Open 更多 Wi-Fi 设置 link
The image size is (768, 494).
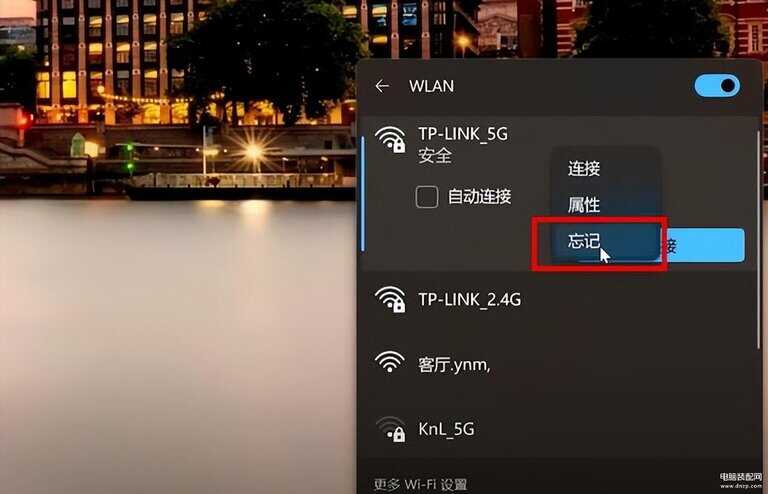point(420,484)
